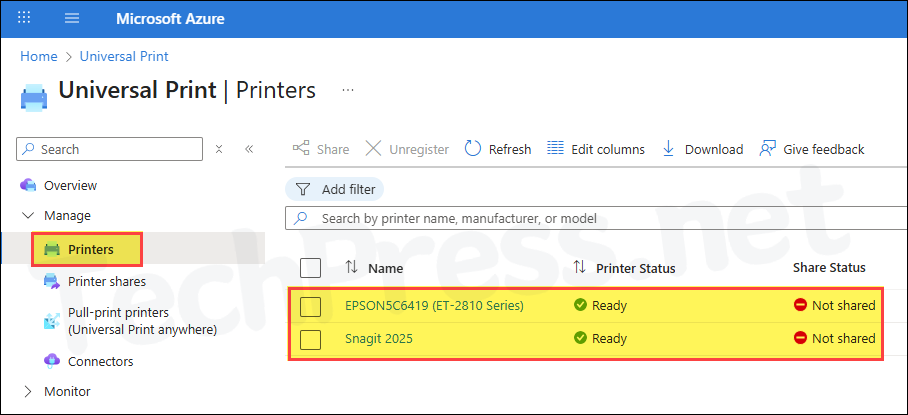Open the Universal Print breadcrumb link
This screenshot has height=415, width=908.
click(124, 56)
